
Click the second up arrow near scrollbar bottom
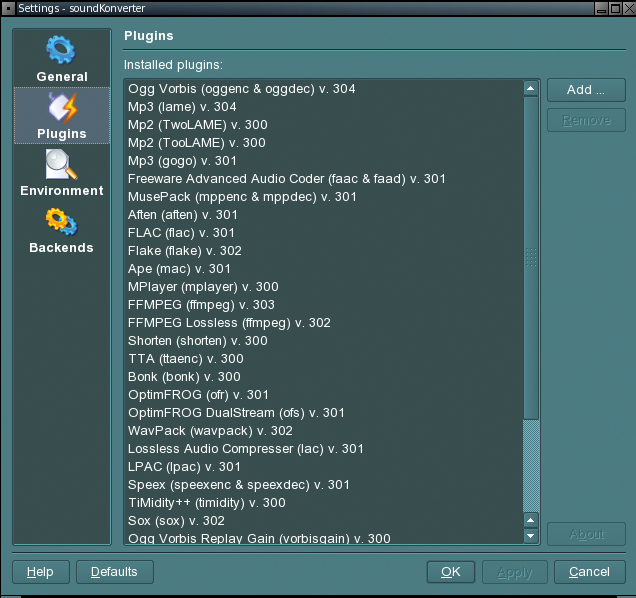tap(531, 520)
